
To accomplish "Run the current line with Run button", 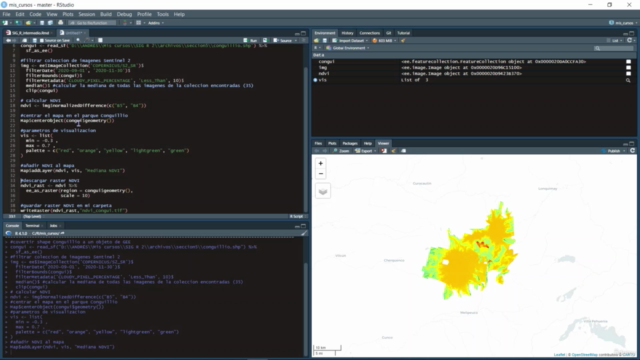I will click(251, 40).
